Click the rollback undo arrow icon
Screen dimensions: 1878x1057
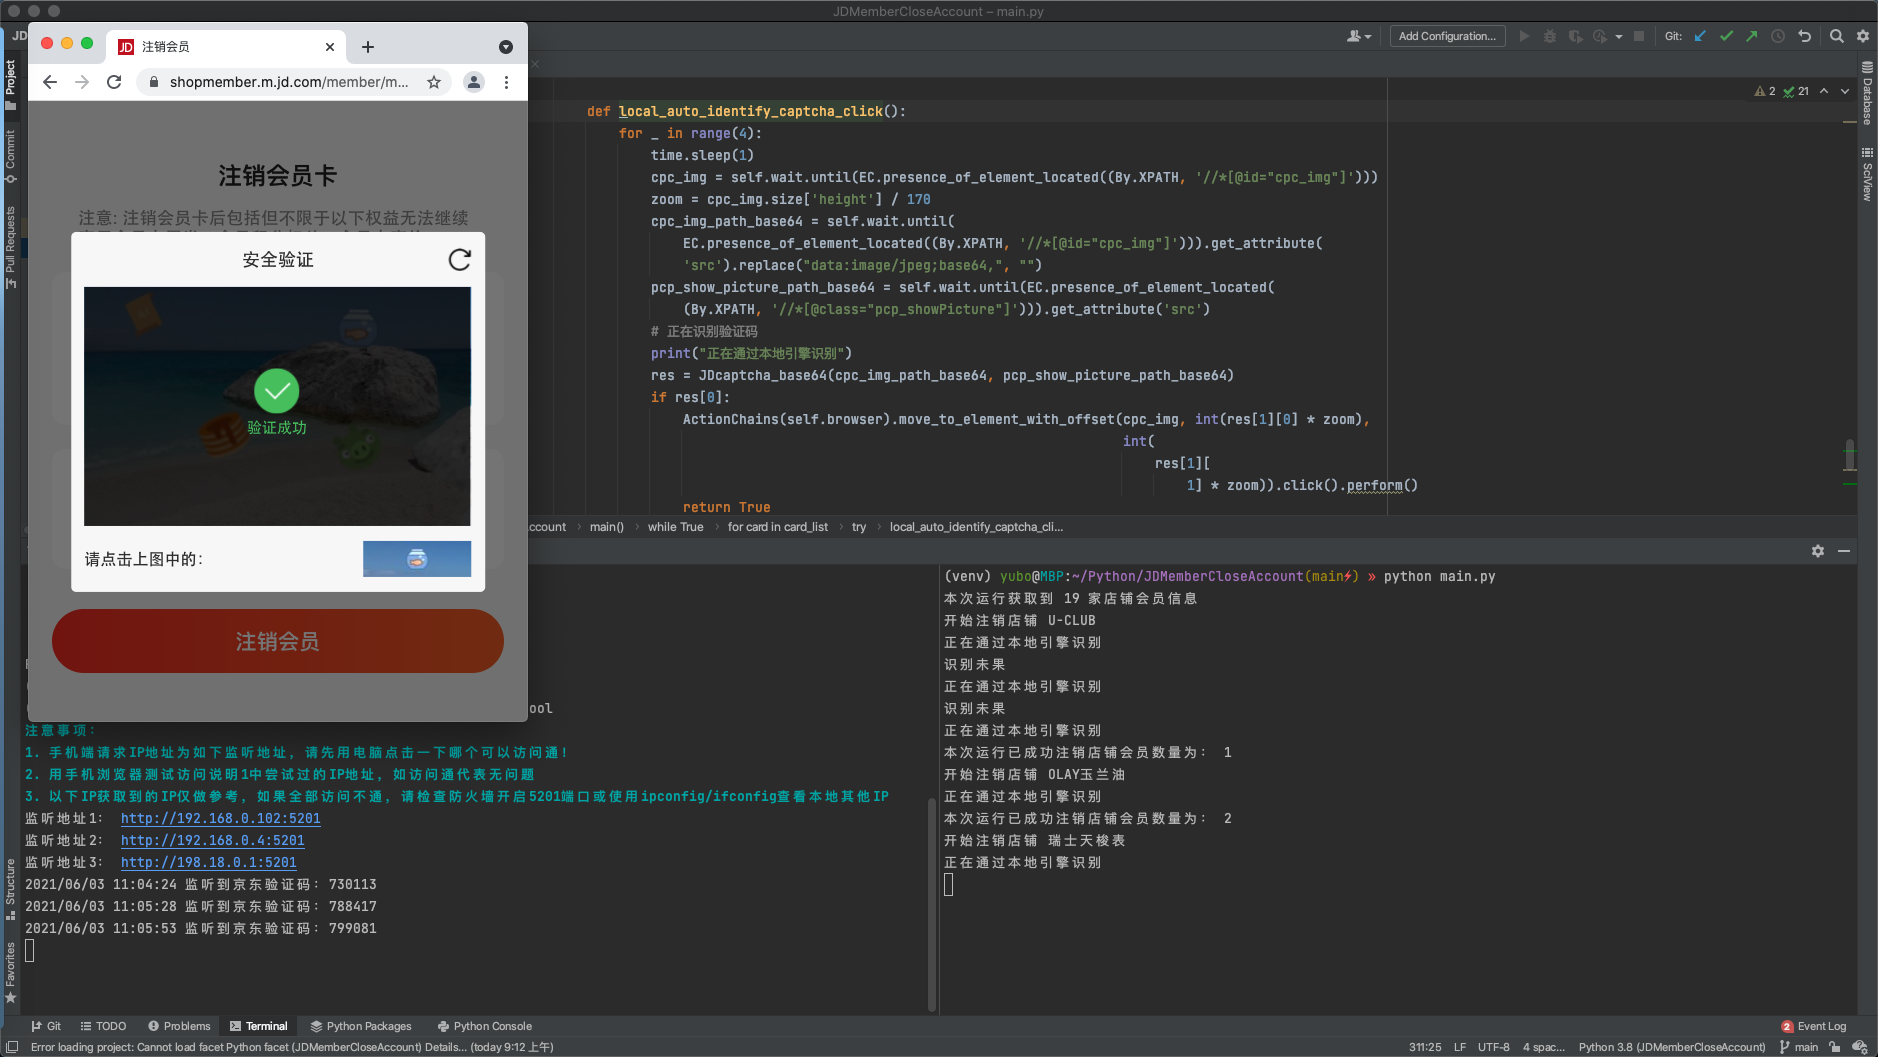pos(1805,36)
